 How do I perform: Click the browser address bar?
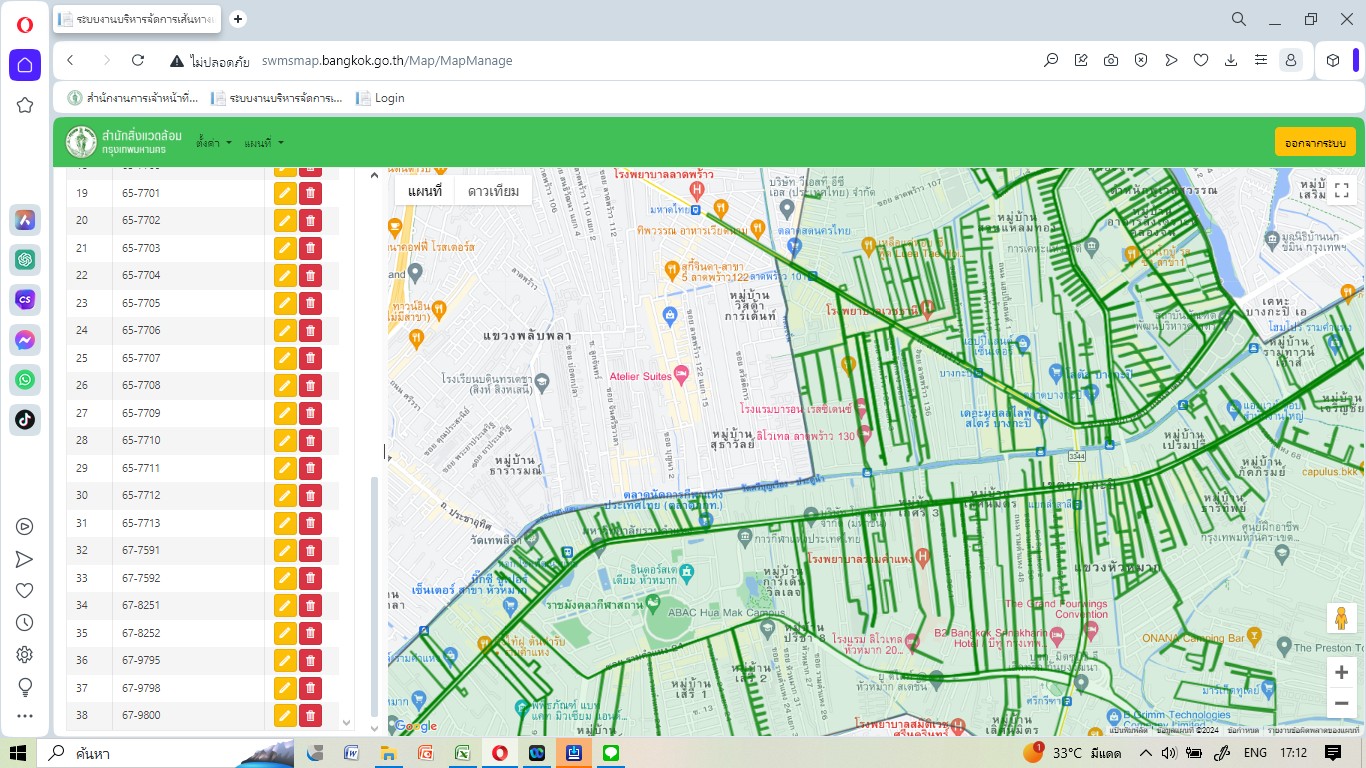[x=600, y=60]
